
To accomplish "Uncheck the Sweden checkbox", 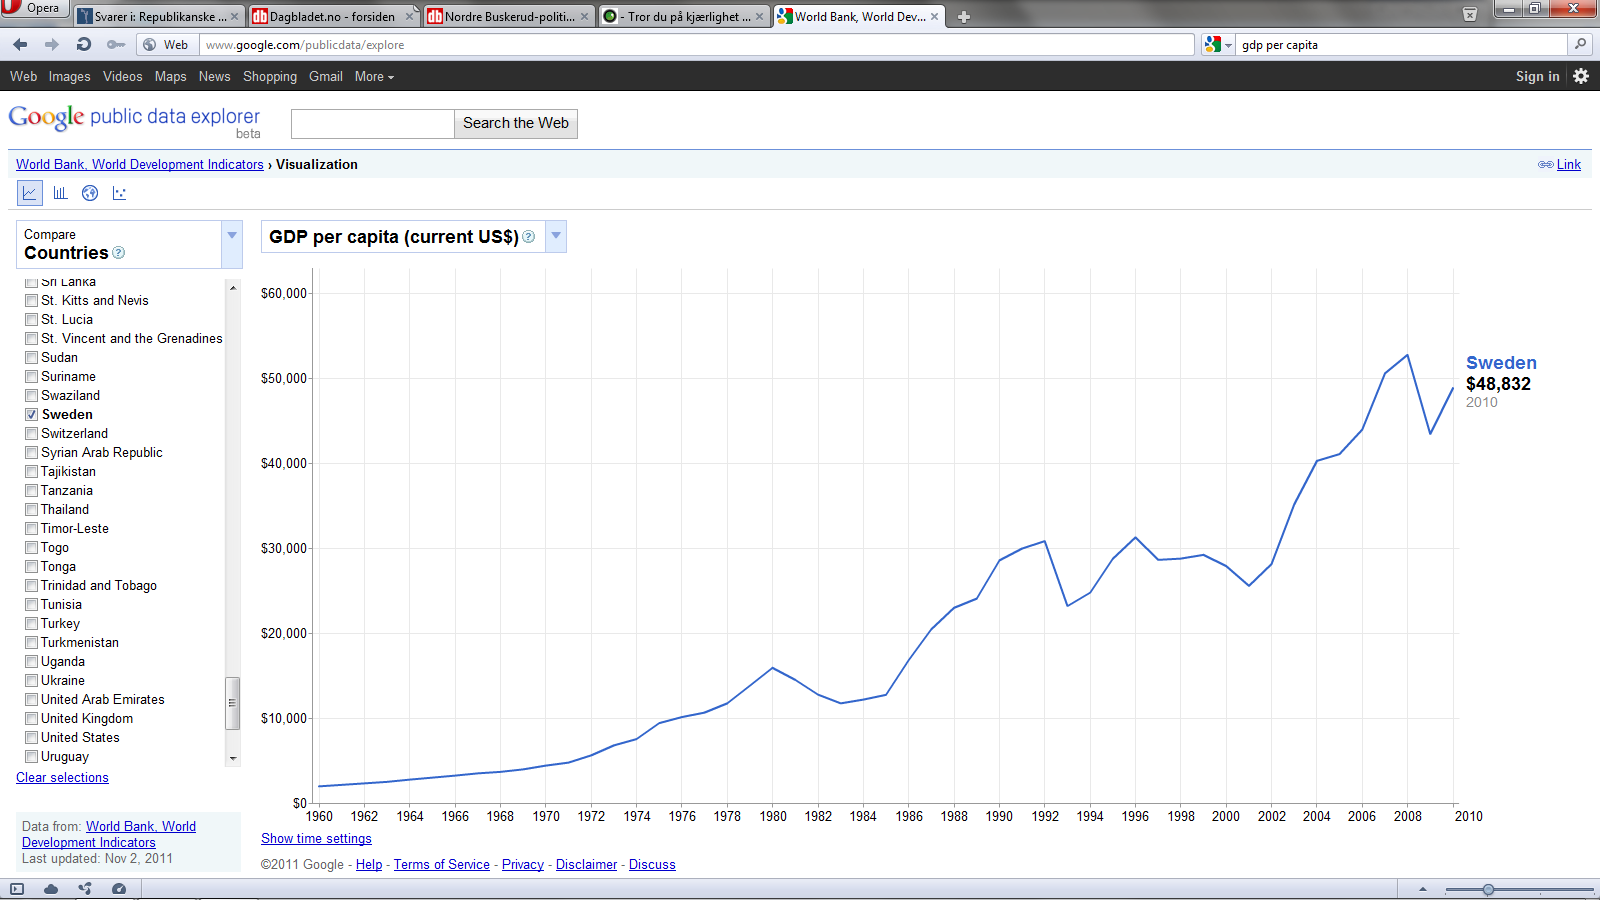I will point(32,415).
